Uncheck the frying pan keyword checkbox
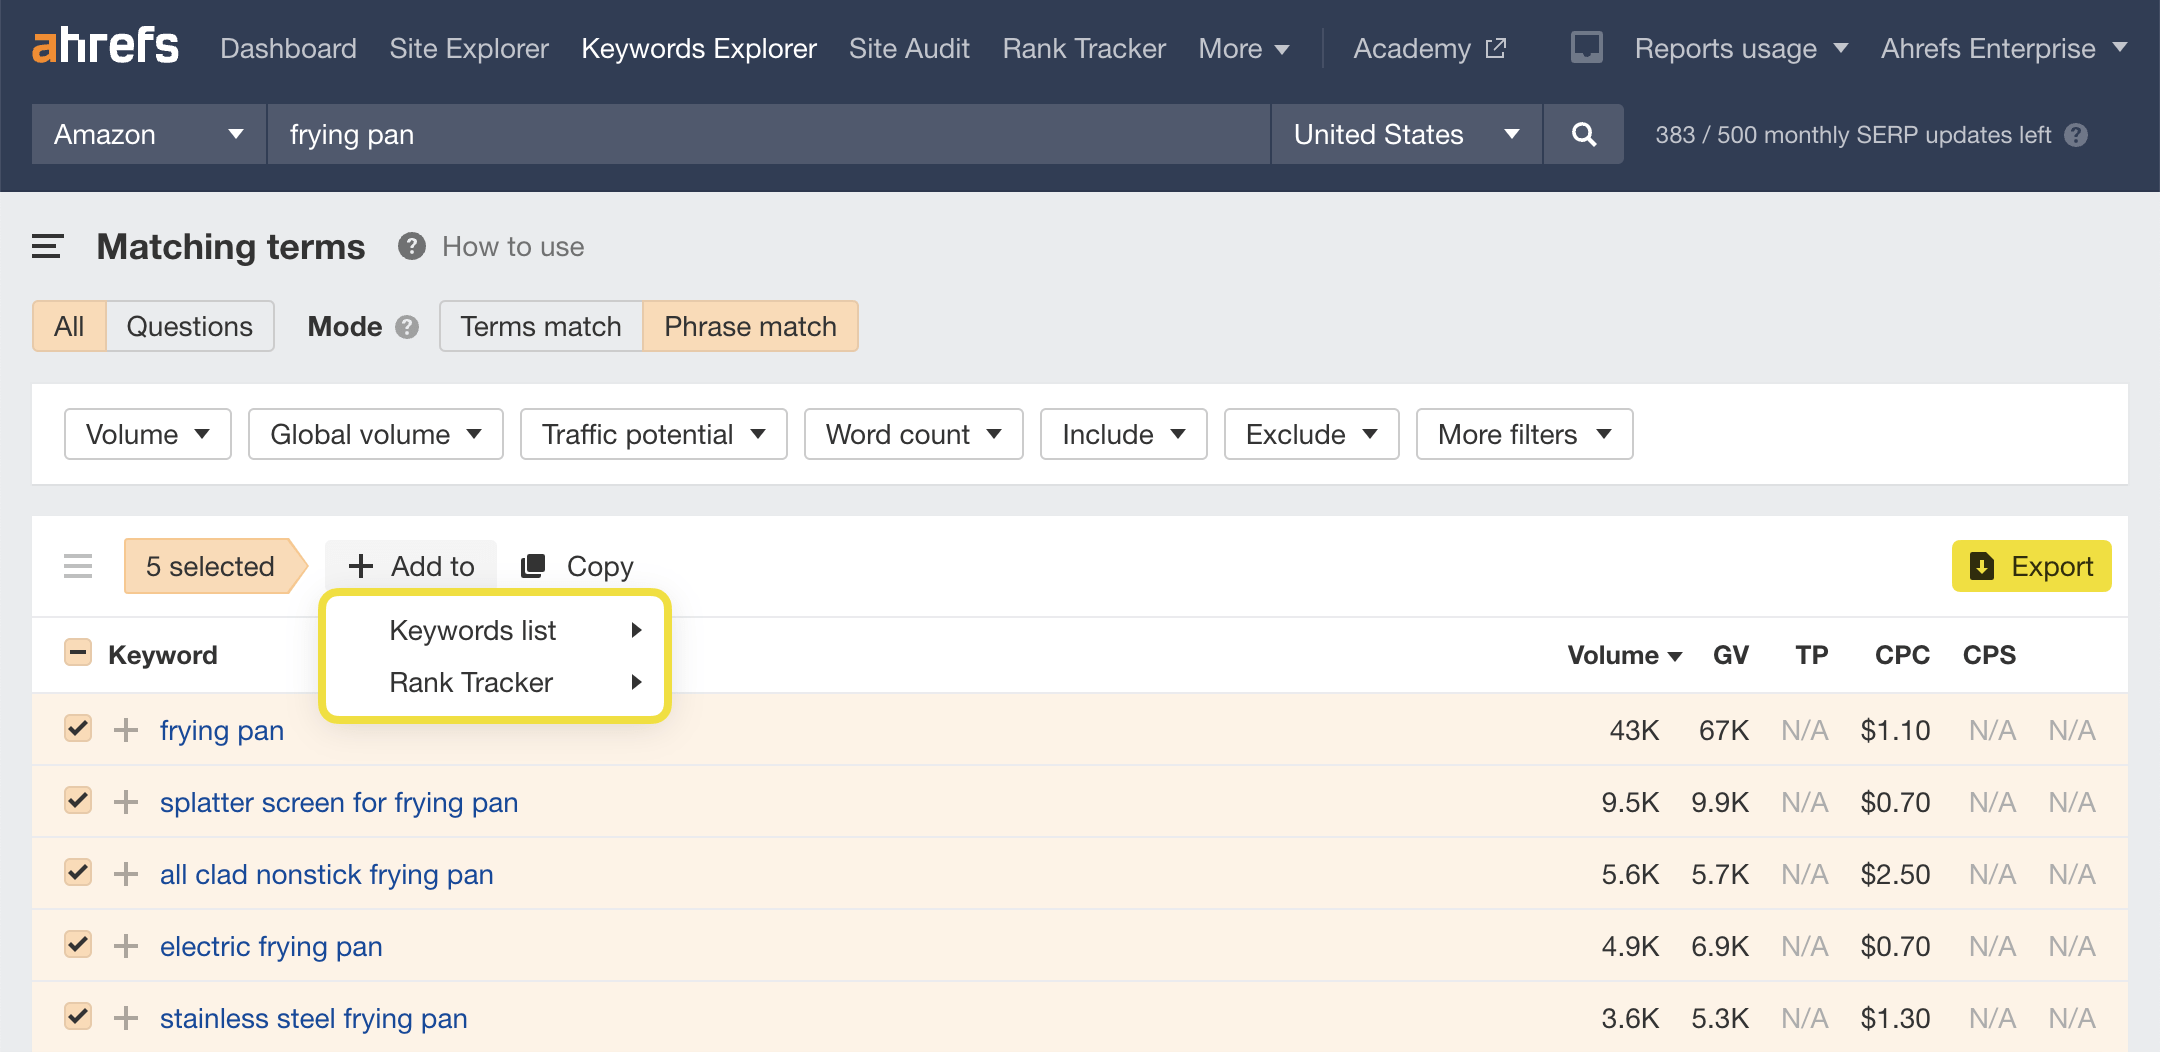Image resolution: width=2160 pixels, height=1052 pixels. pyautogui.click(x=78, y=729)
